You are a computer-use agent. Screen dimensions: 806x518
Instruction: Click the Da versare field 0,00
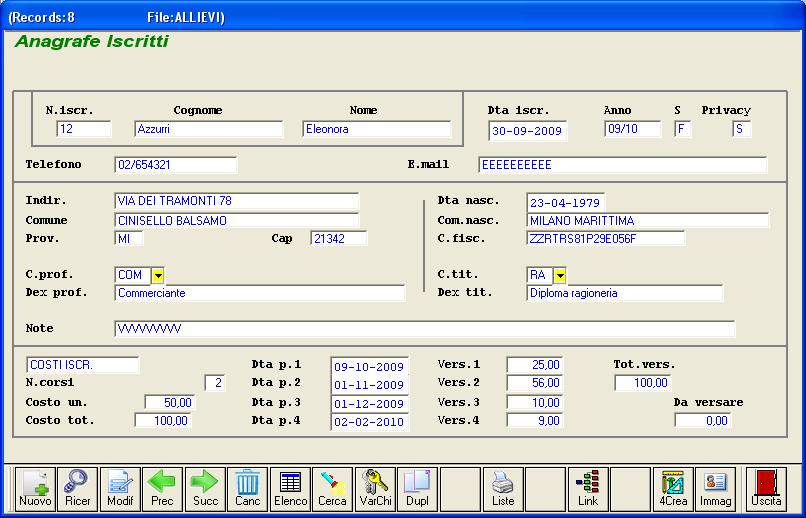pyautogui.click(x=703, y=420)
